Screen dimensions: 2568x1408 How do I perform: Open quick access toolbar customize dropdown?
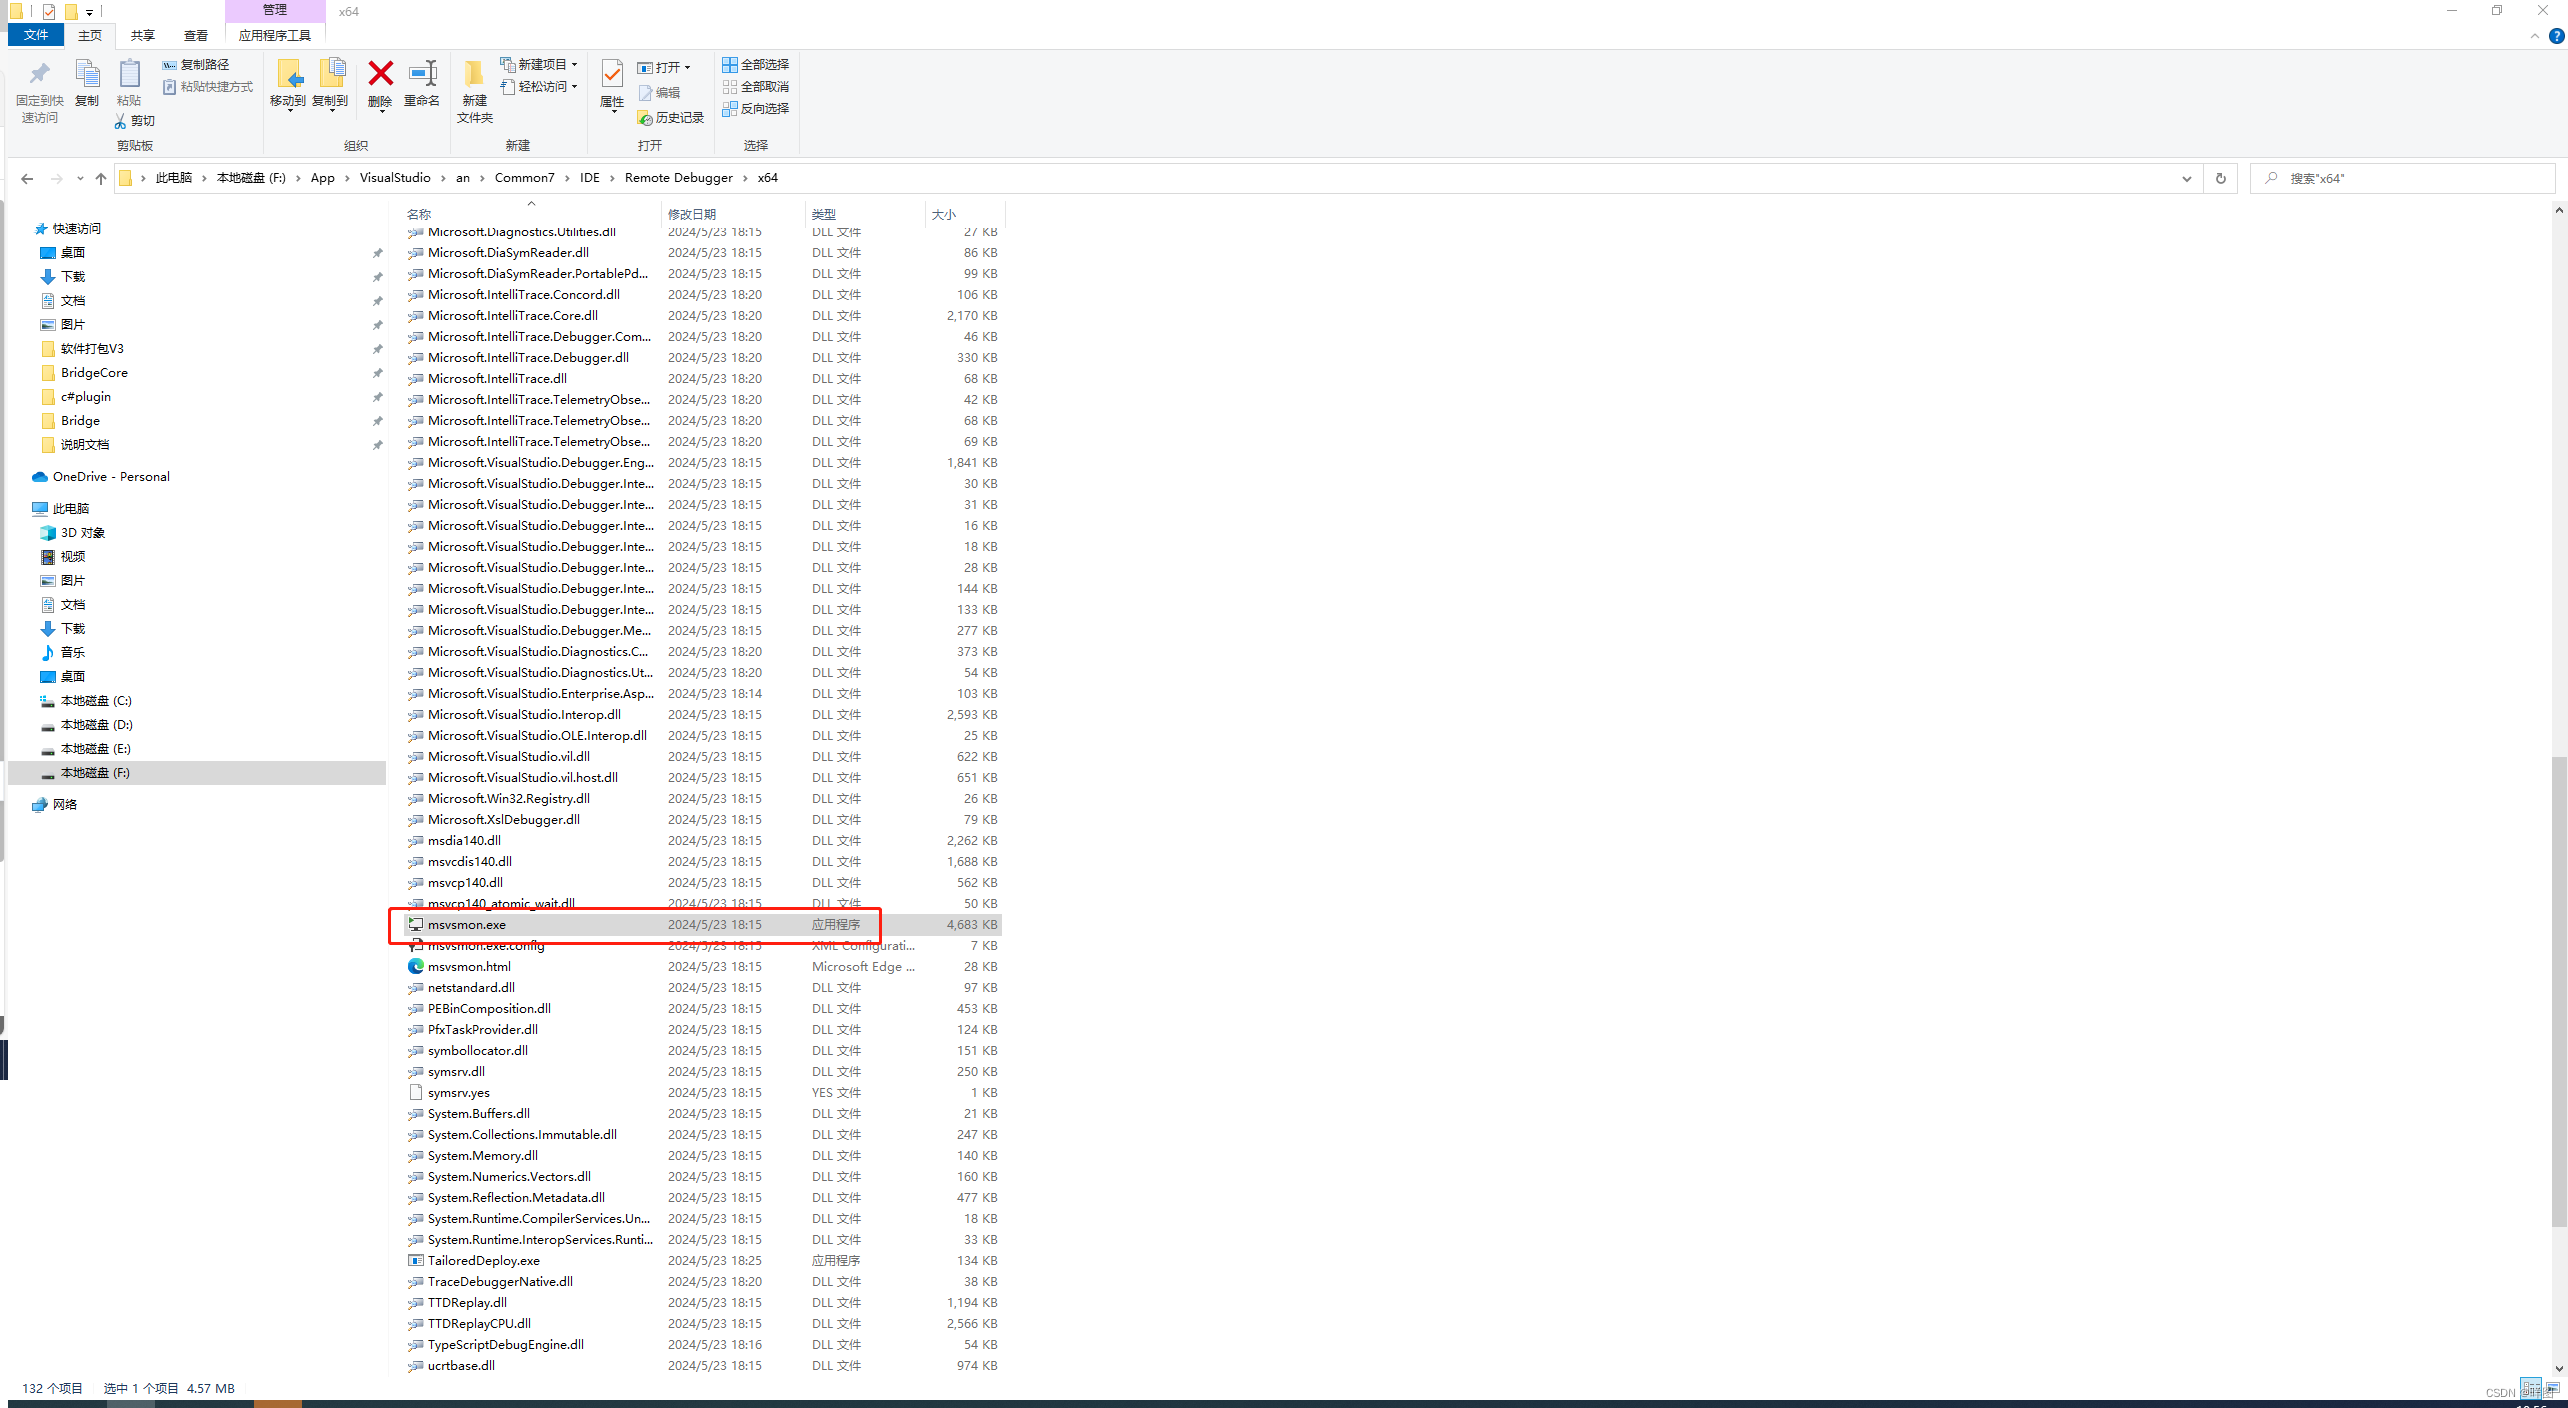pos(89,12)
